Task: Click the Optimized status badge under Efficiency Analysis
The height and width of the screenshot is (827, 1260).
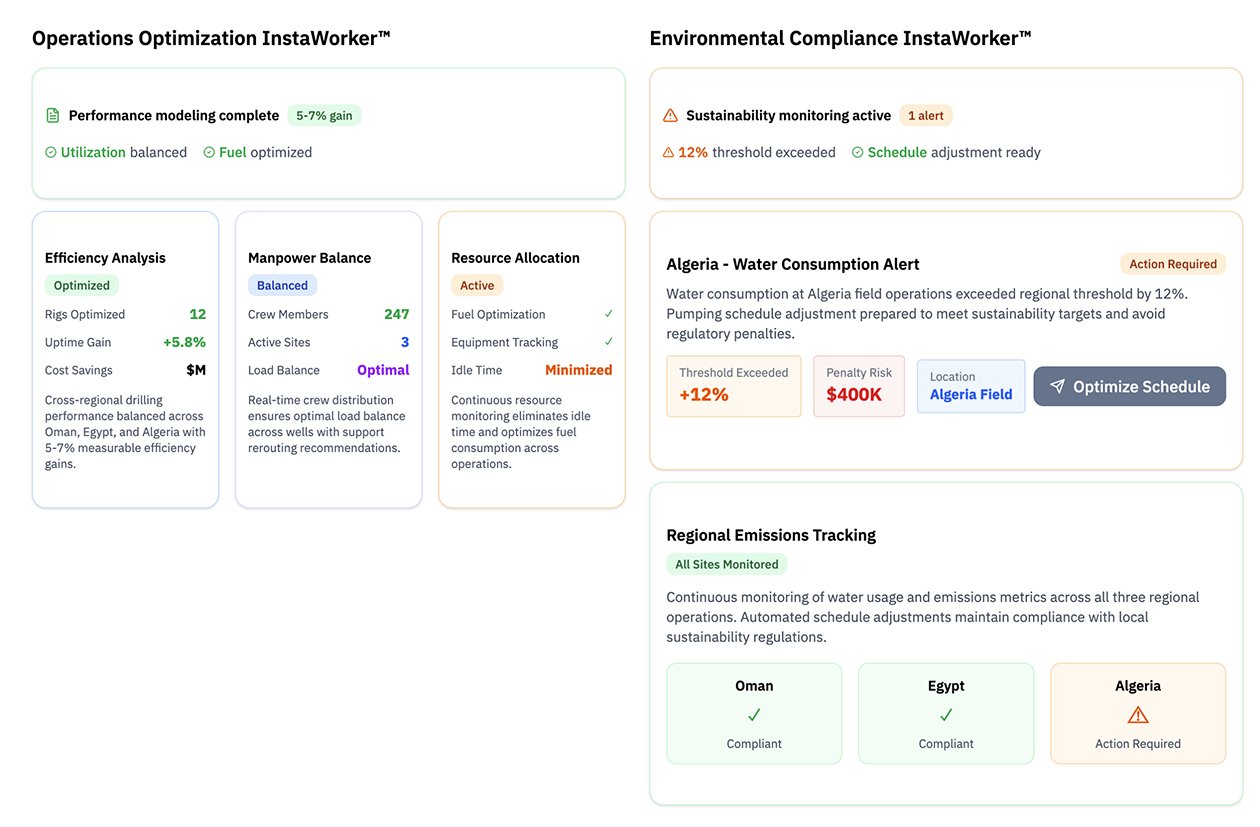Action: (82, 286)
